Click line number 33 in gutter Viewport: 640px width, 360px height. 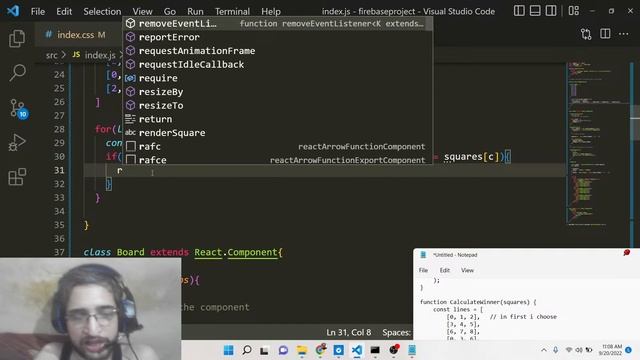tap(59, 198)
